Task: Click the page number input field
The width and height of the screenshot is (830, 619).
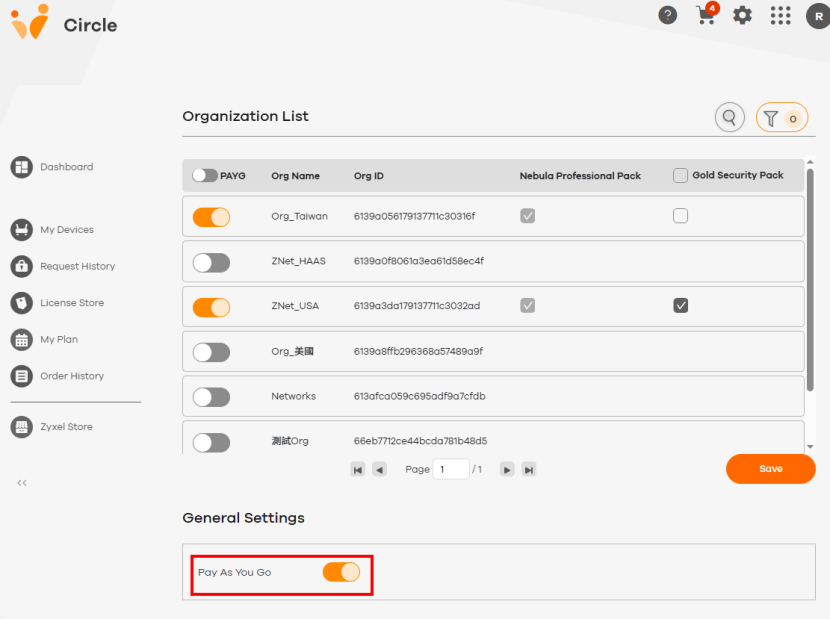Action: click(451, 469)
